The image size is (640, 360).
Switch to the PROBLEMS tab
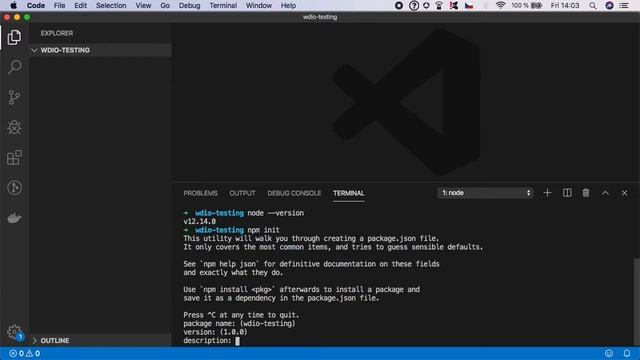coord(200,193)
